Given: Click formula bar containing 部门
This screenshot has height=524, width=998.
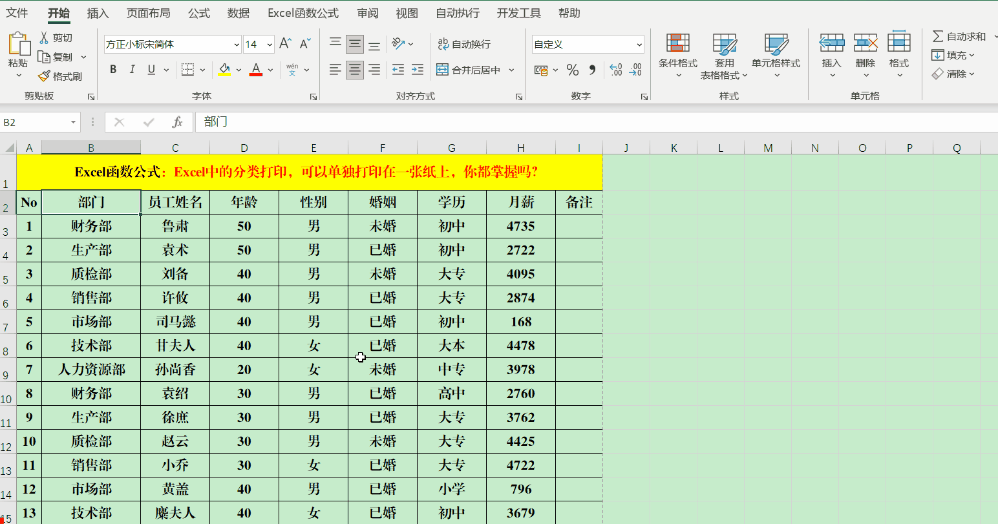Looking at the screenshot, I should point(596,122).
